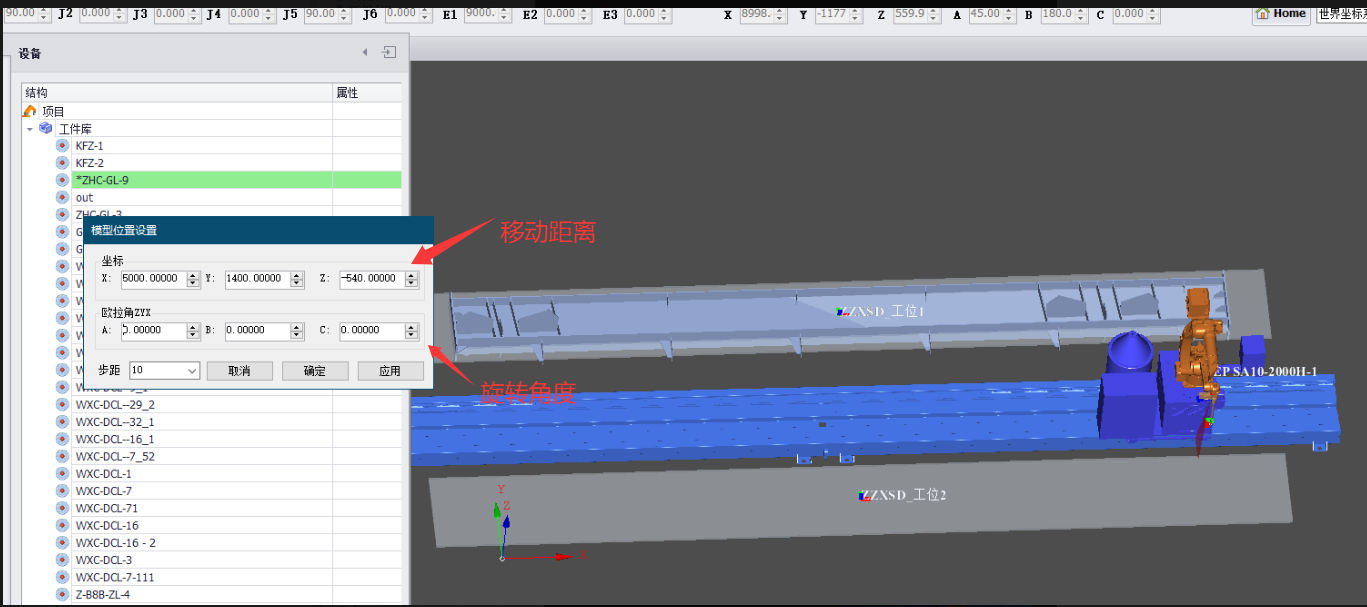This screenshot has width=1367, height=607.
Task: Open the 世界坐标 coordinate system dropdown
Action: 1340,14
